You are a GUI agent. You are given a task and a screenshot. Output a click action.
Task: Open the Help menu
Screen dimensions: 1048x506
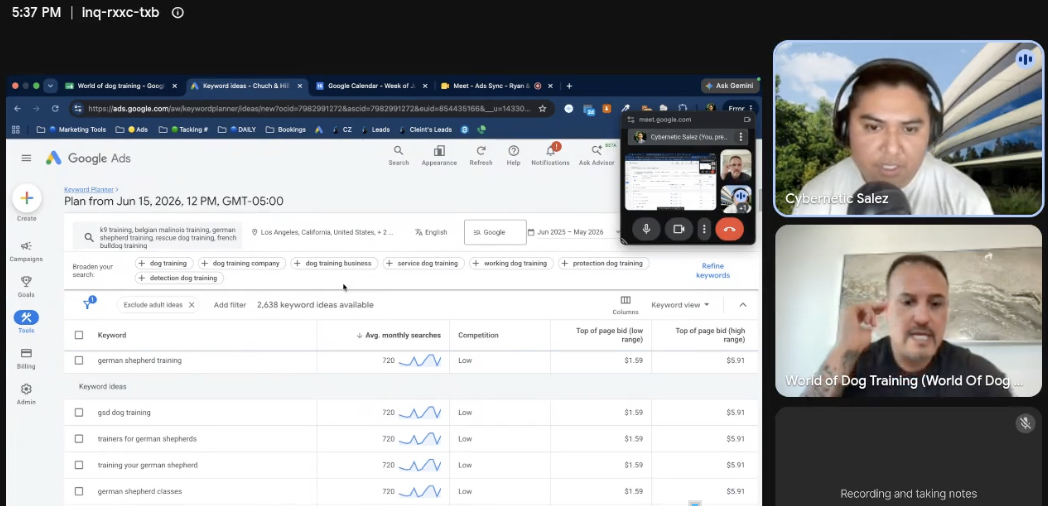513,155
